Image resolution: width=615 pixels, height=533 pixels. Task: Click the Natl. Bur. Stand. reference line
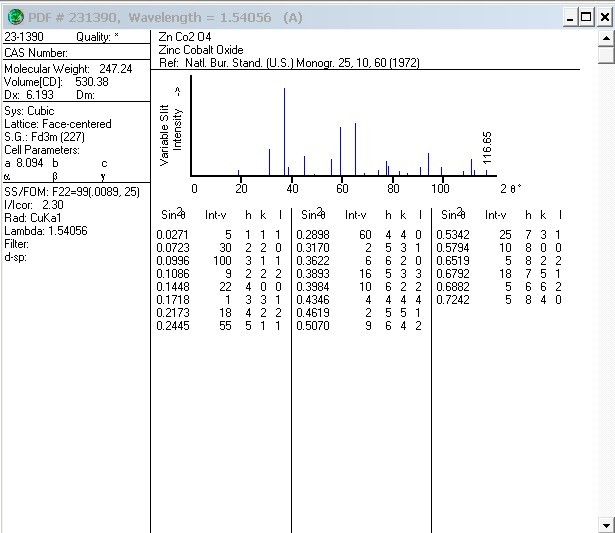coord(289,63)
